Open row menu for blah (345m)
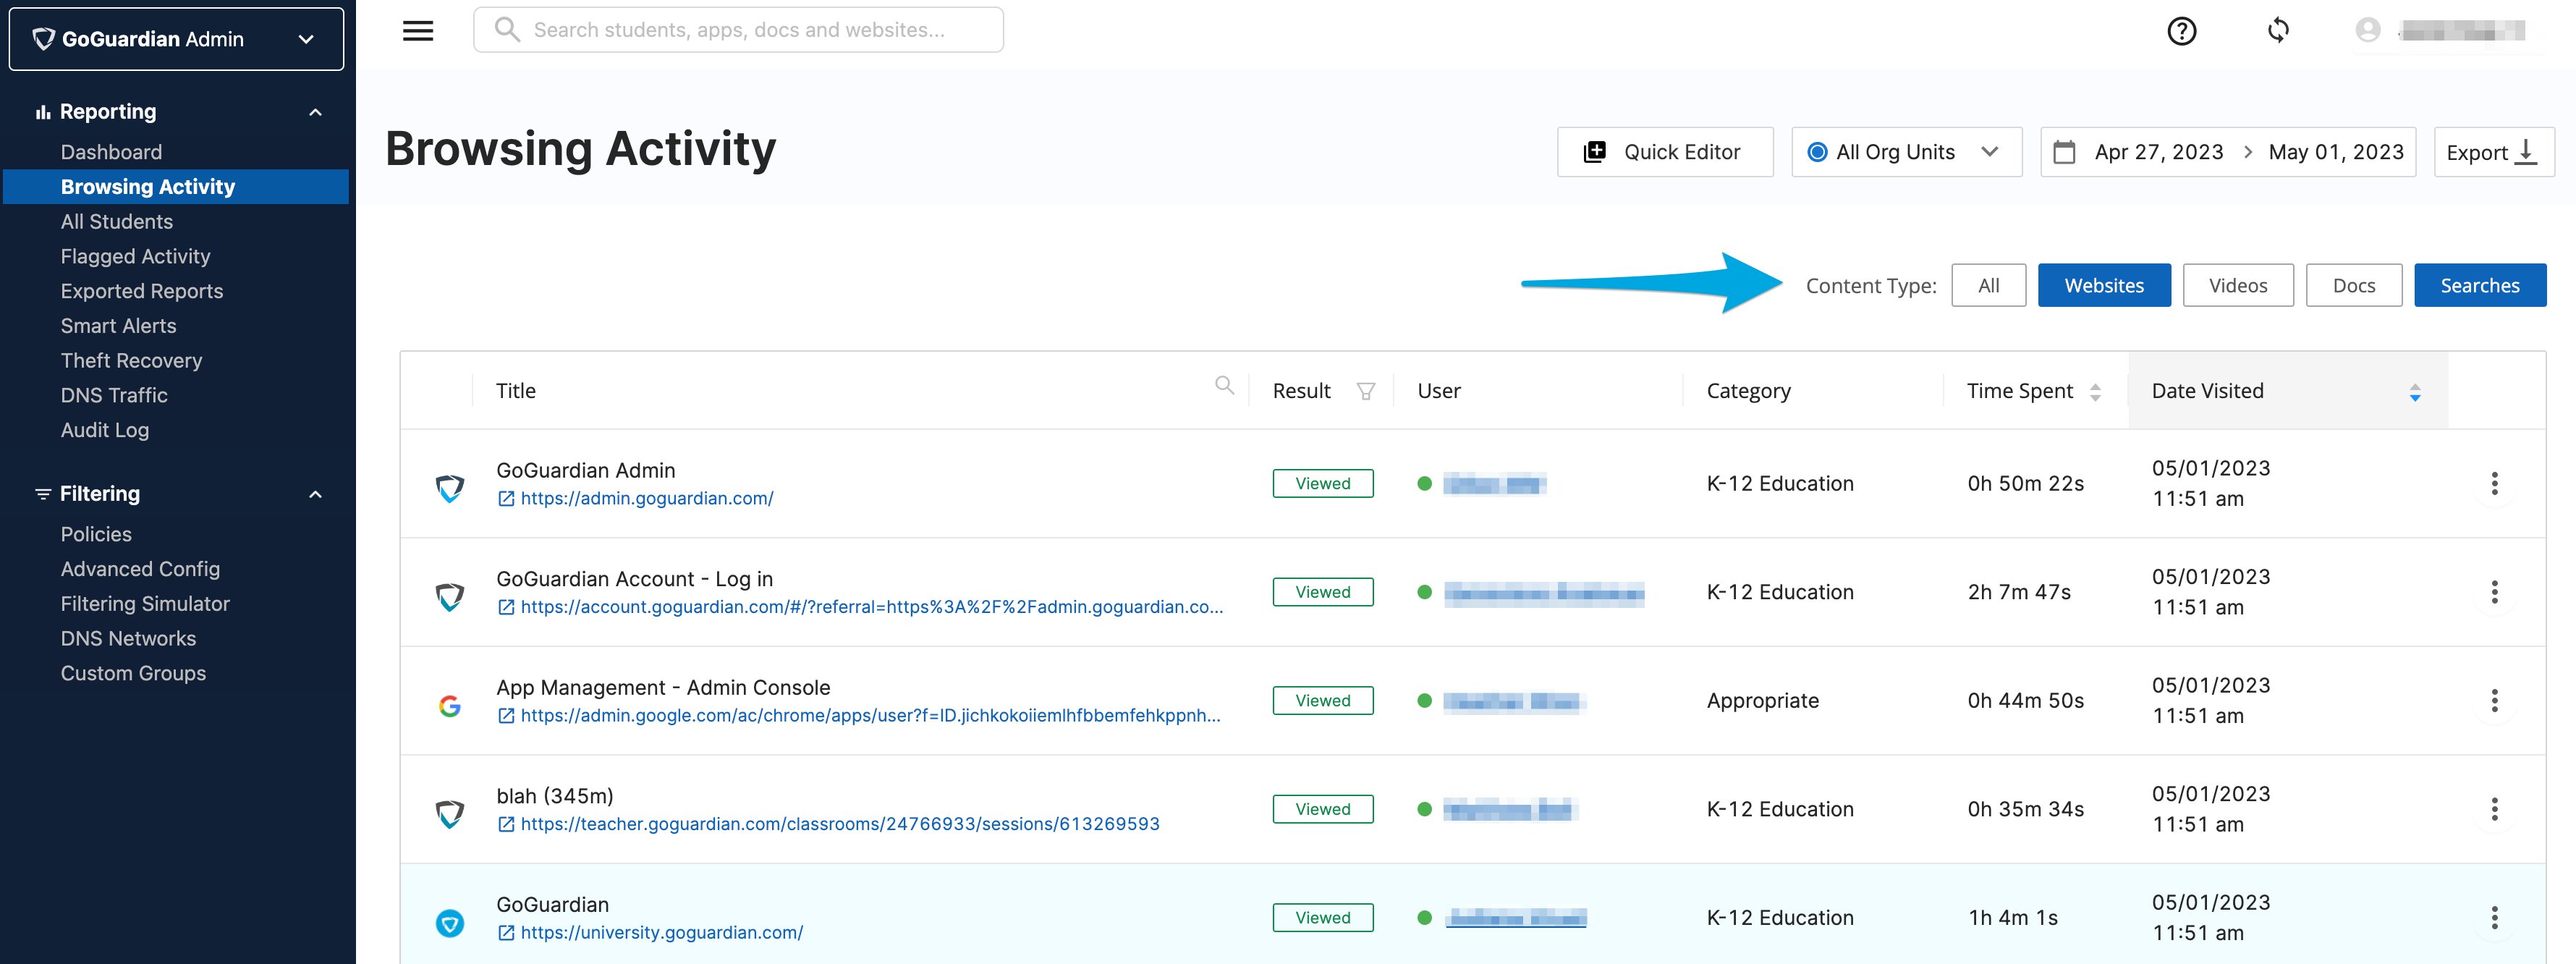Viewport: 2576px width, 964px height. pyautogui.click(x=2494, y=809)
